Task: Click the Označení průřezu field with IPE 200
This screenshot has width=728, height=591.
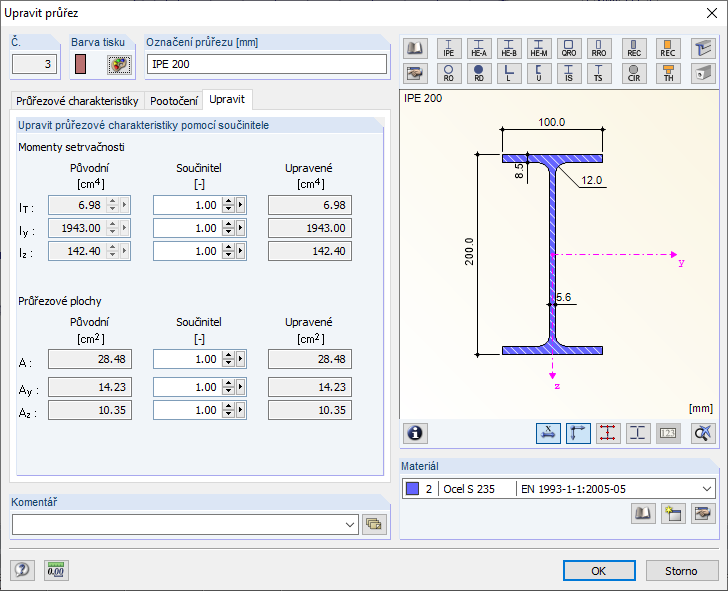Action: pos(266,64)
